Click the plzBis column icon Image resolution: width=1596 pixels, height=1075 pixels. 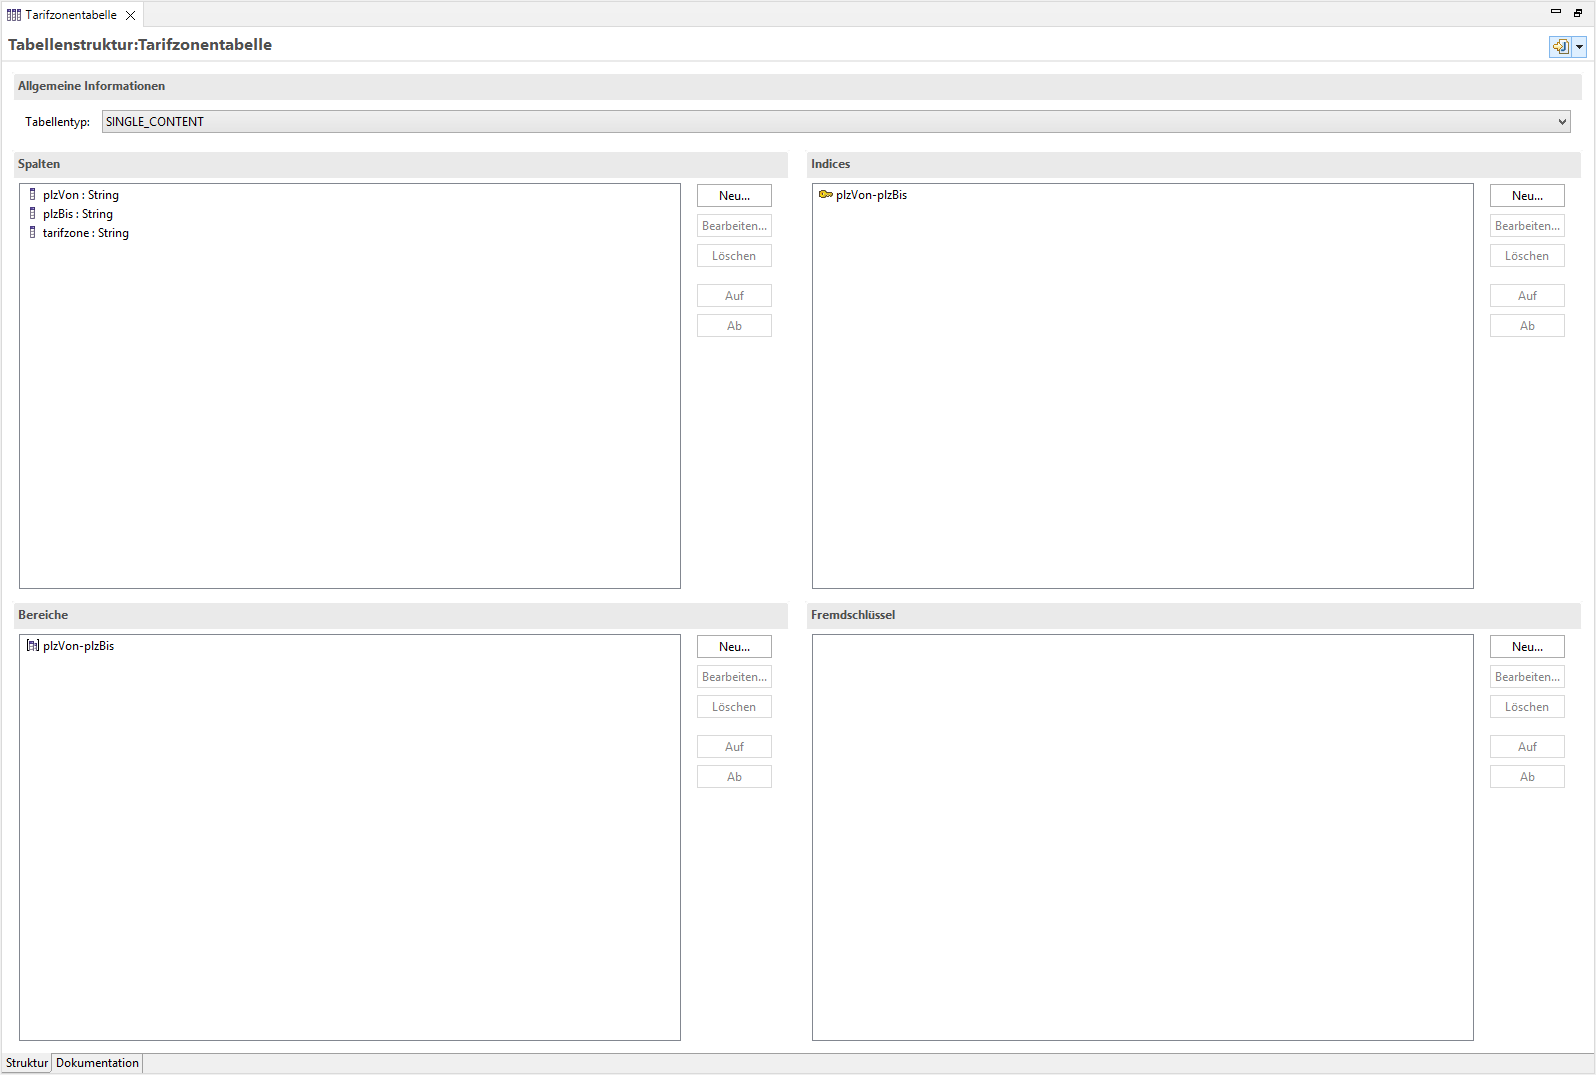32,214
